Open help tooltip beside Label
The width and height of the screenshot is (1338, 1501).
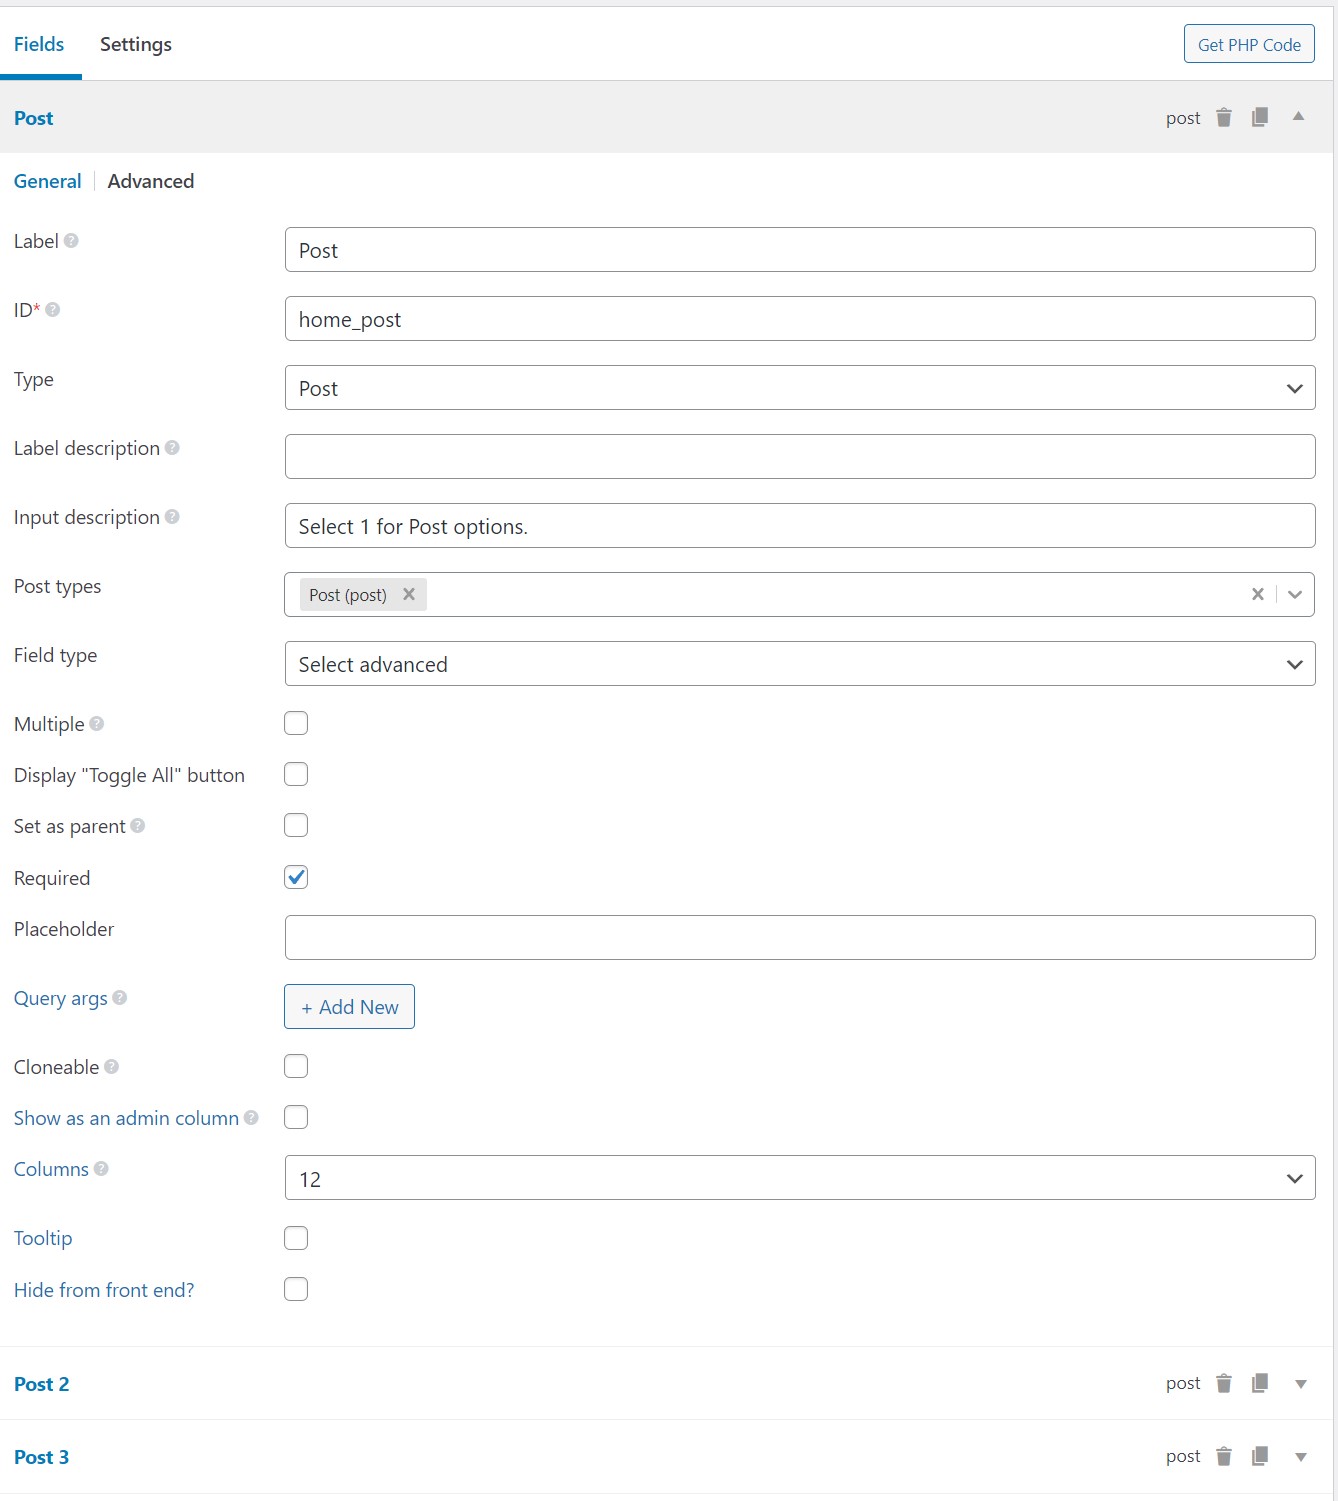[x=71, y=241]
